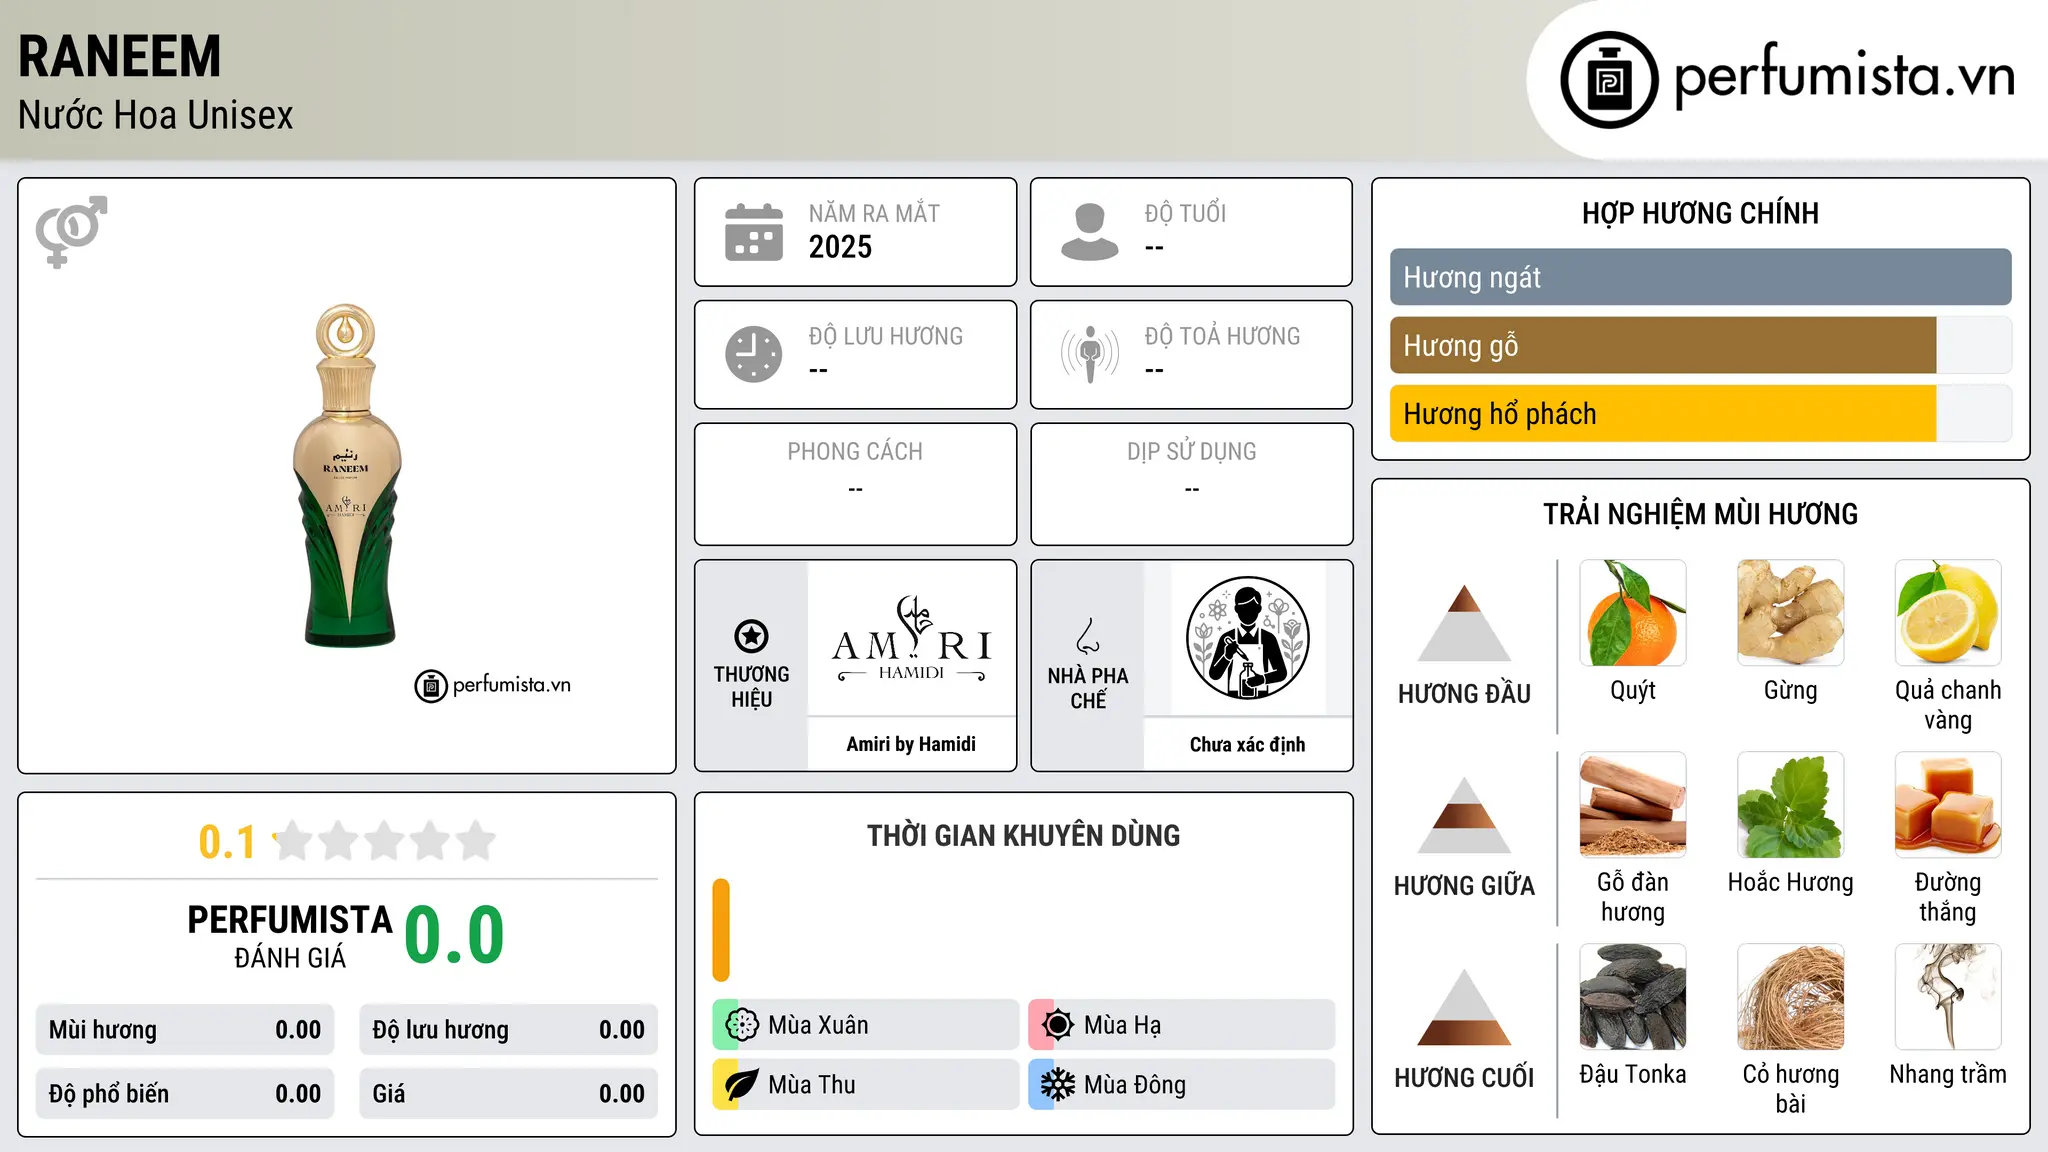
Task: Click the Hương hổ phách accord bar
Action: [x=1701, y=413]
